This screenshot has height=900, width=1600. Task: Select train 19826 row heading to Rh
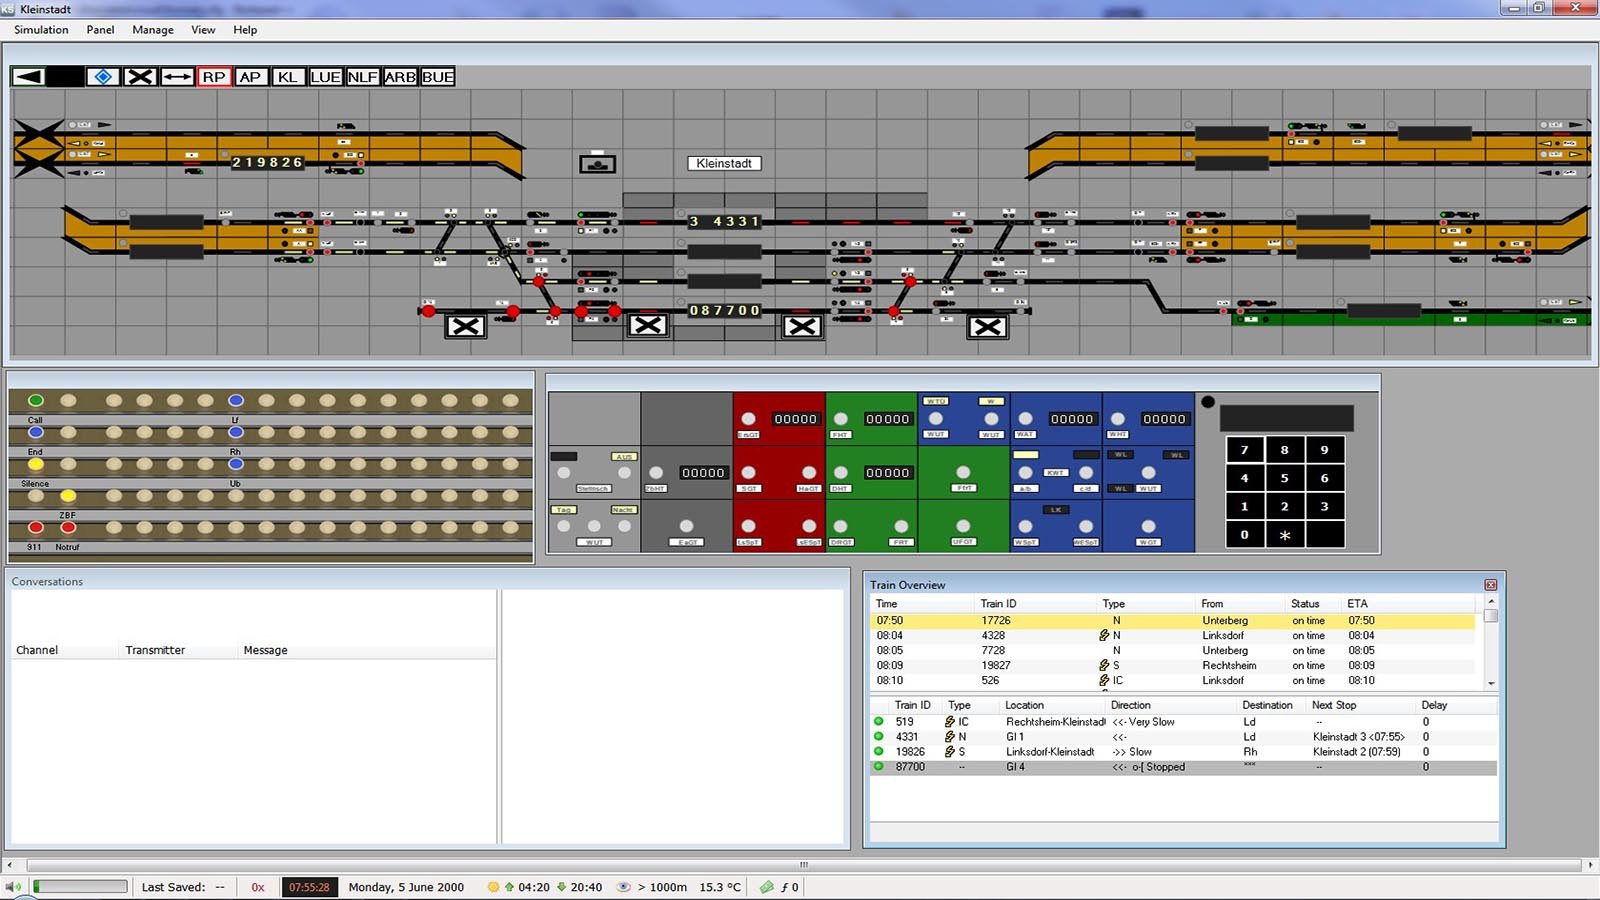pos(1184,752)
